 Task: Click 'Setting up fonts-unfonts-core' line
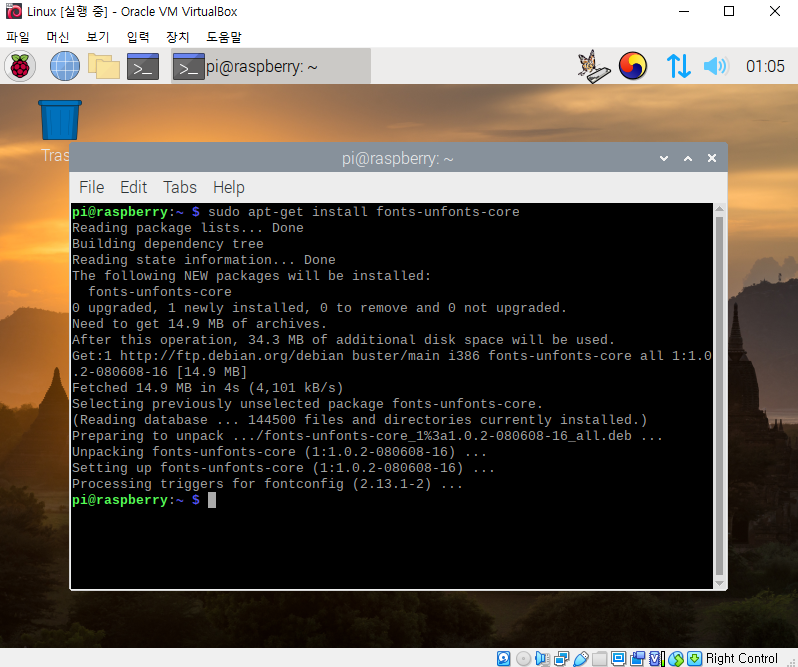pyautogui.click(x=283, y=468)
